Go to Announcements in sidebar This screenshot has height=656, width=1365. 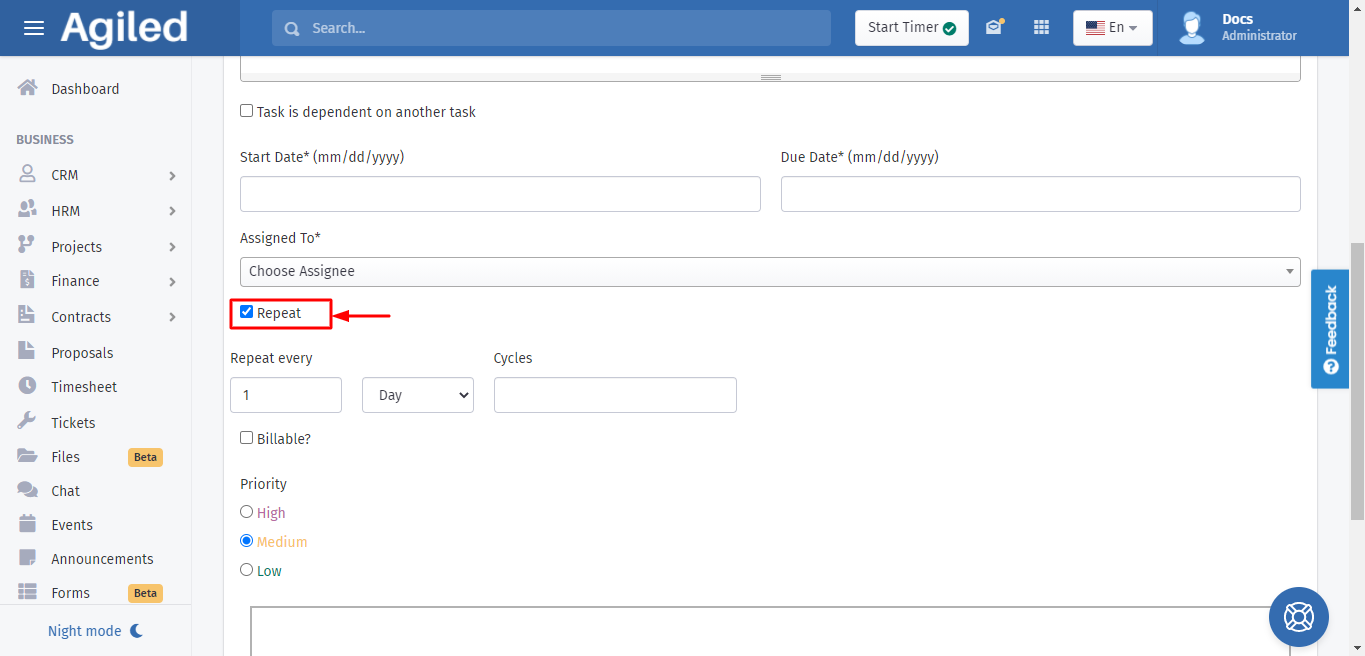[x=102, y=559]
